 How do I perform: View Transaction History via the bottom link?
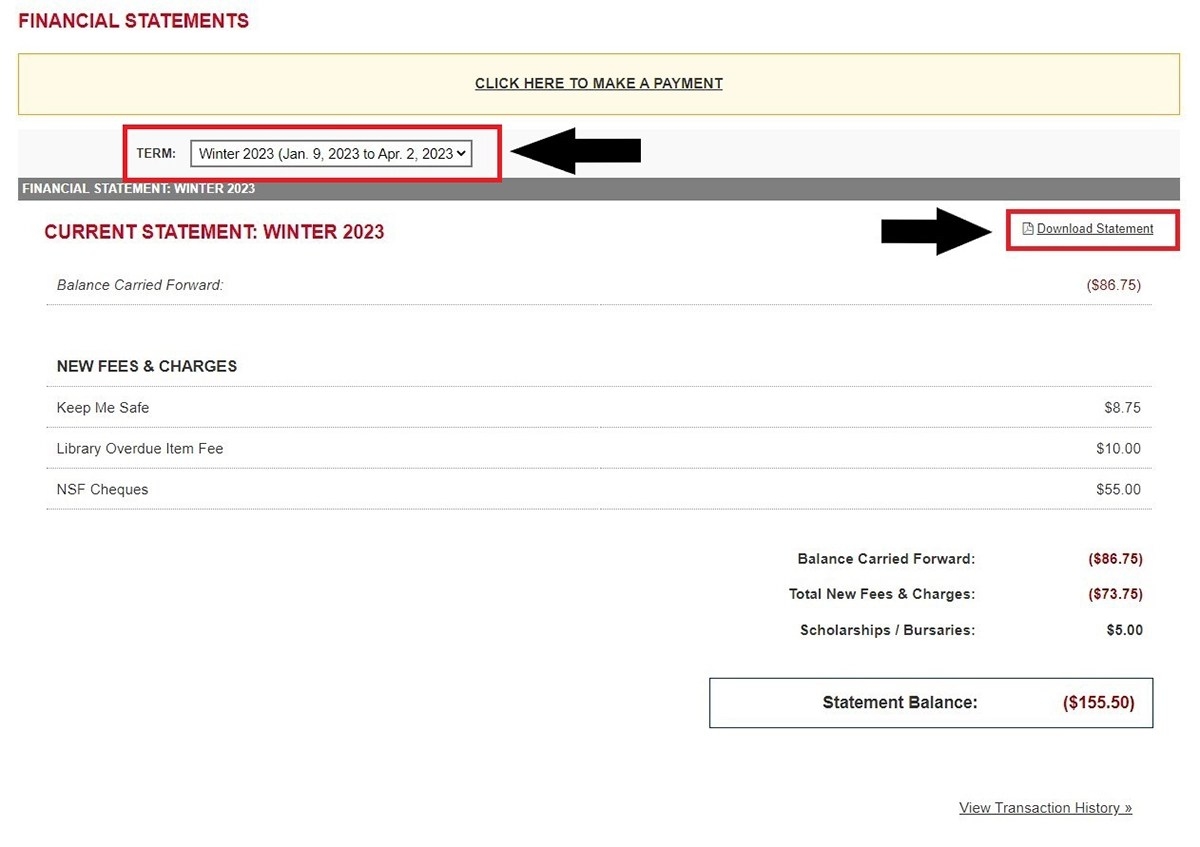pos(1045,808)
